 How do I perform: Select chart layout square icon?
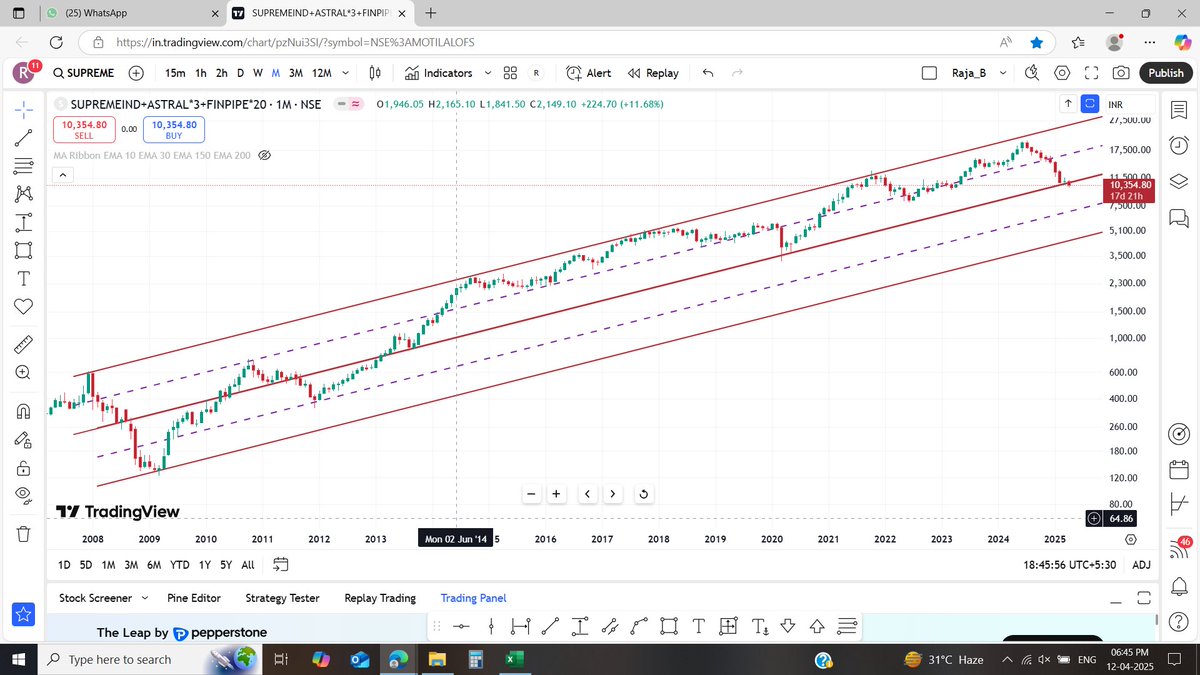930,73
